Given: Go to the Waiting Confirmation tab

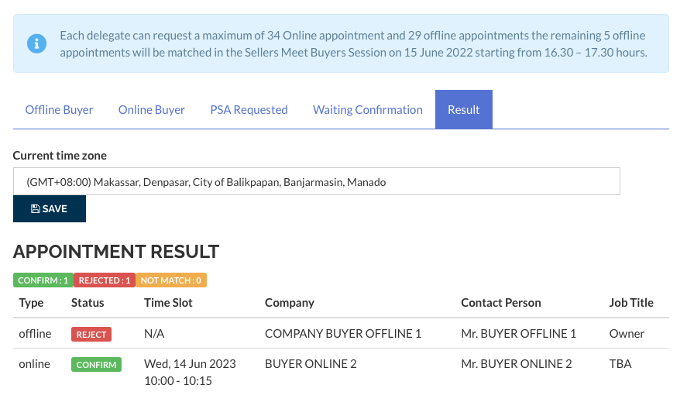Looking at the screenshot, I should coord(367,110).
